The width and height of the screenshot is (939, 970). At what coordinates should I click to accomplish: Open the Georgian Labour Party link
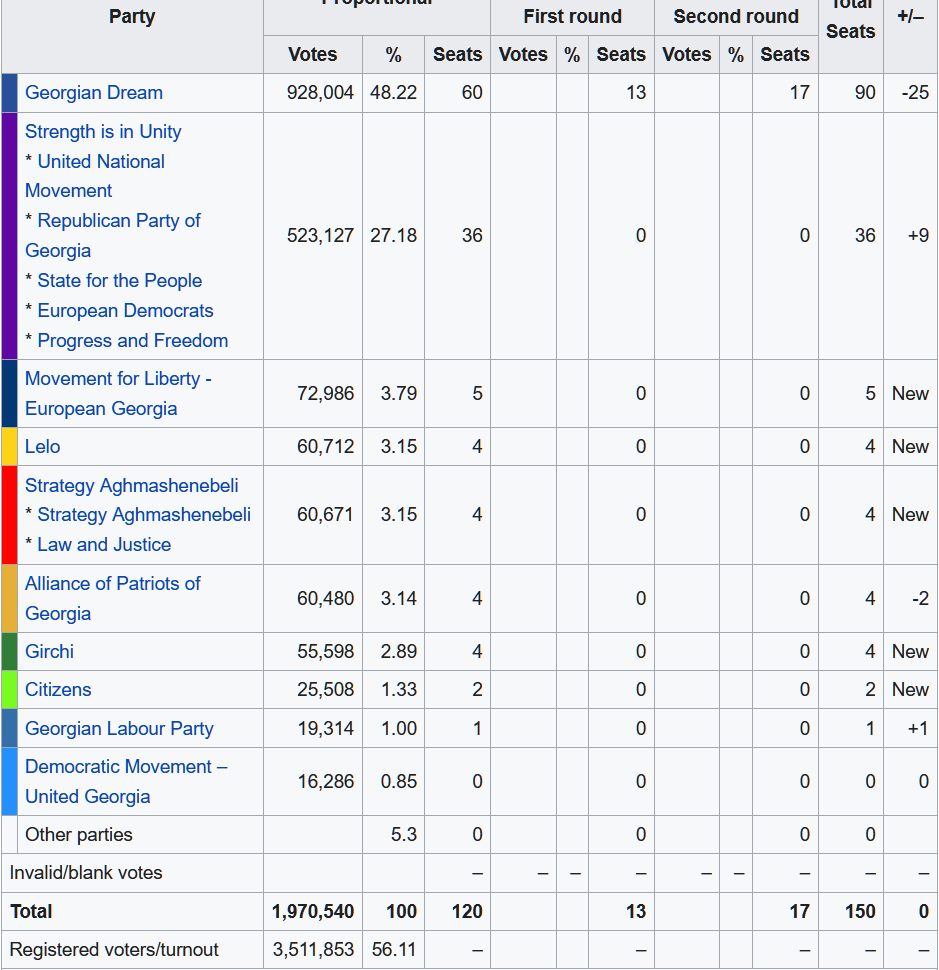(x=119, y=729)
